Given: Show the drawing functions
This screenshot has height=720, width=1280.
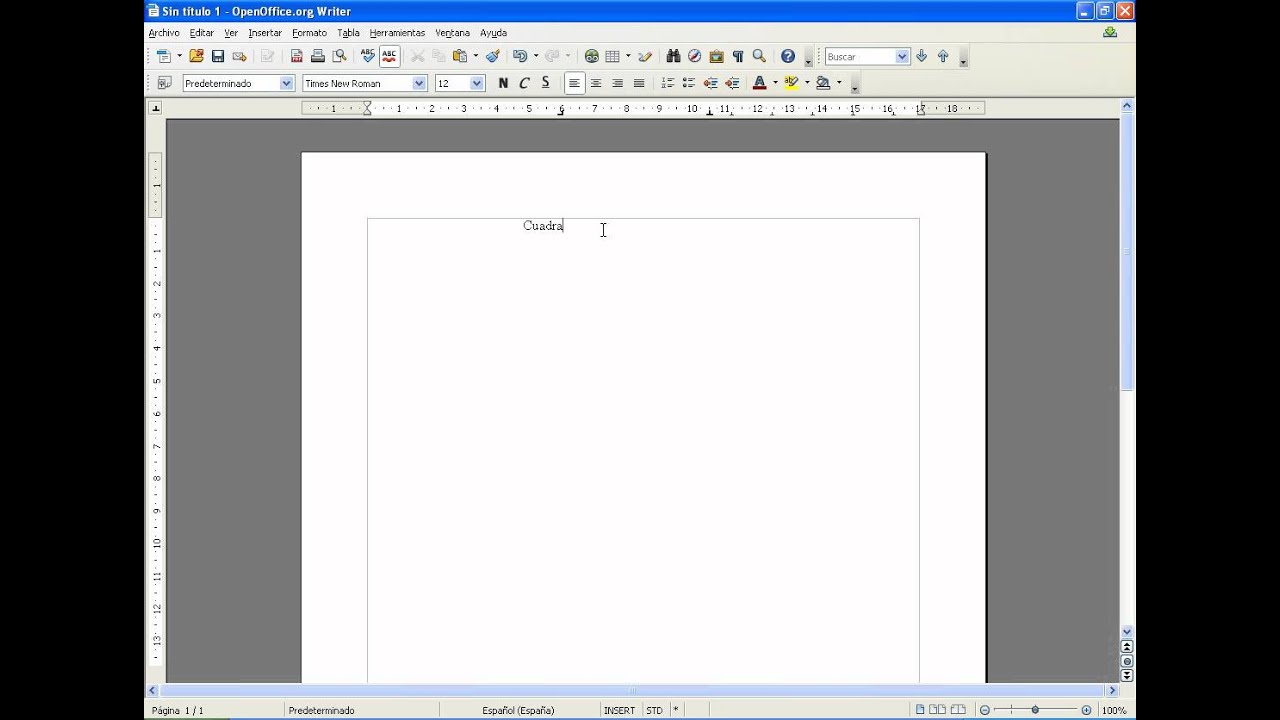Looking at the screenshot, I should [645, 57].
